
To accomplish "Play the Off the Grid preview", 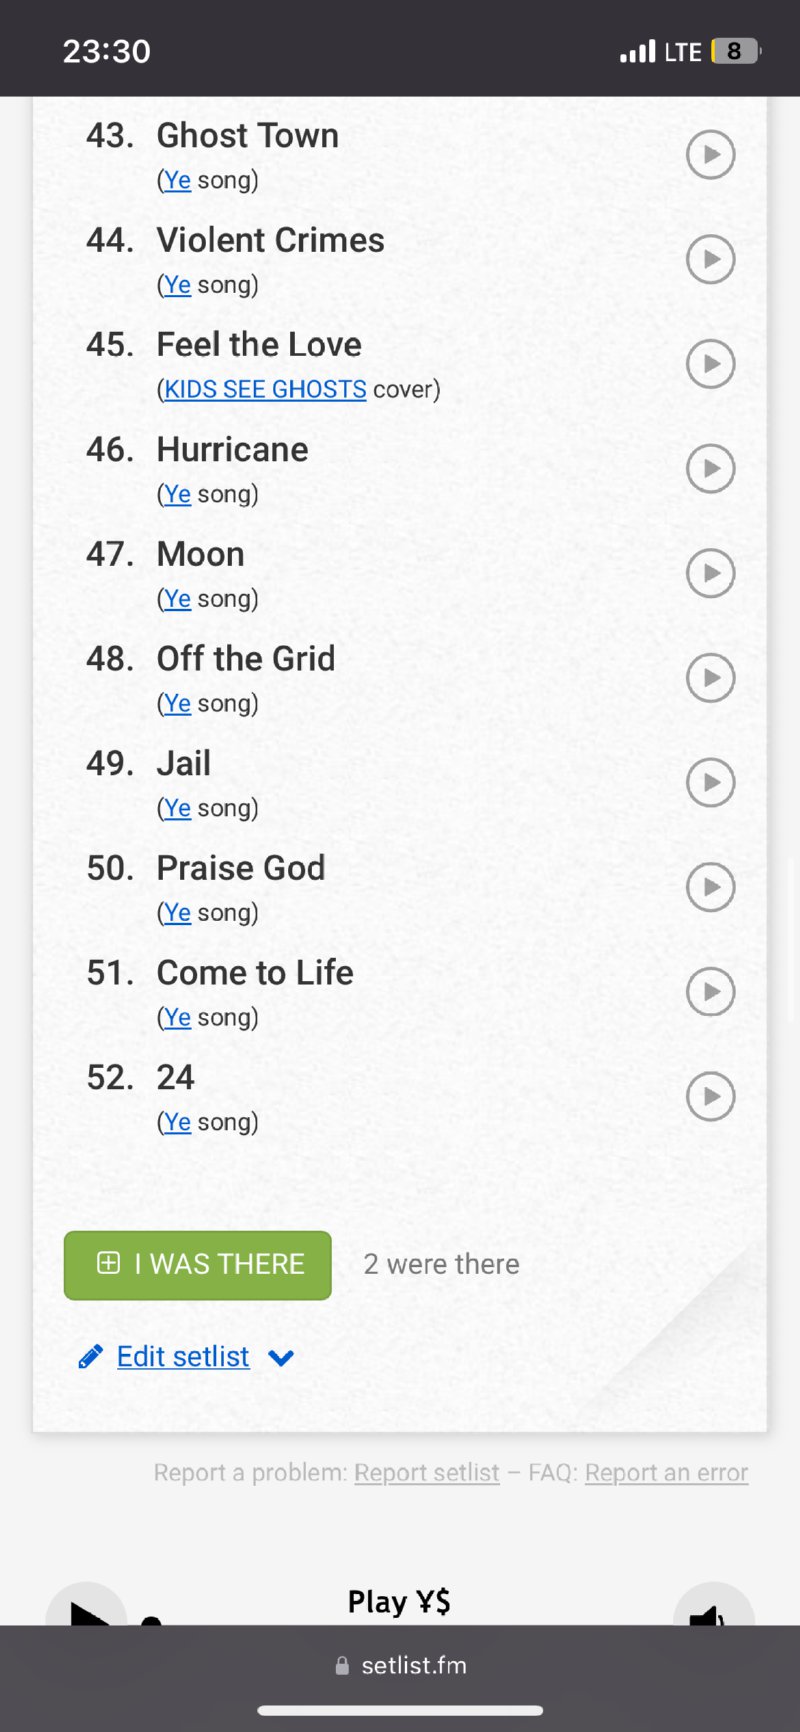I will pyautogui.click(x=710, y=677).
